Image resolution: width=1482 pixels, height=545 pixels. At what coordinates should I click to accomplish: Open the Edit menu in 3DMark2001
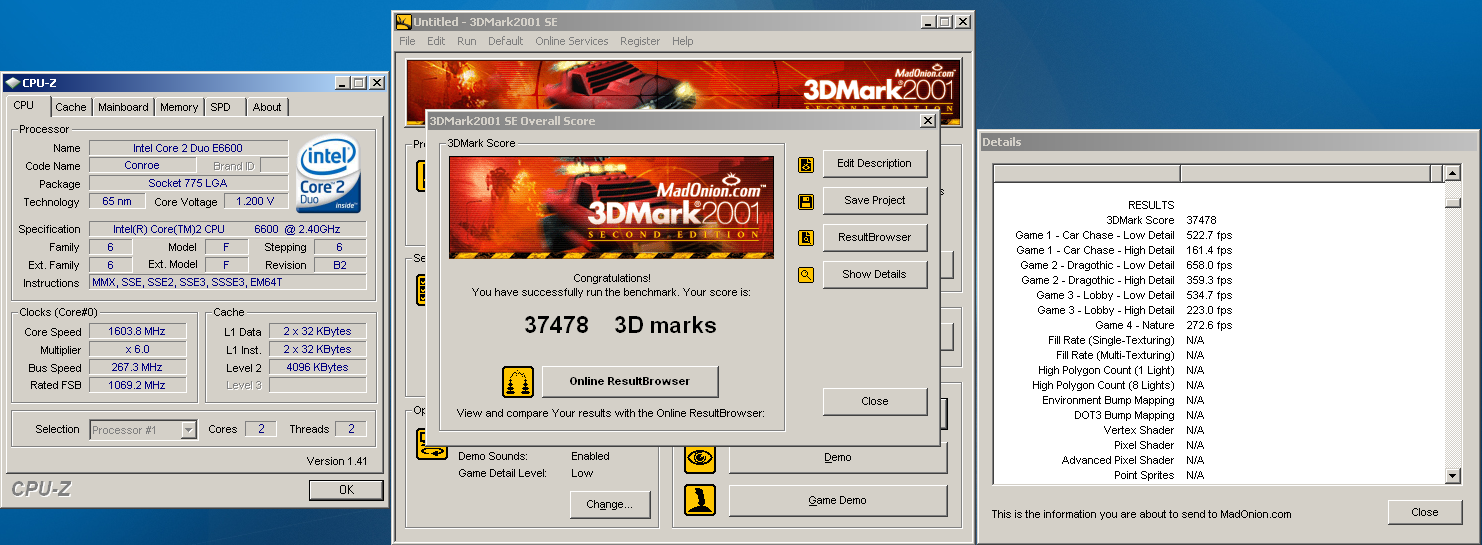click(x=436, y=41)
